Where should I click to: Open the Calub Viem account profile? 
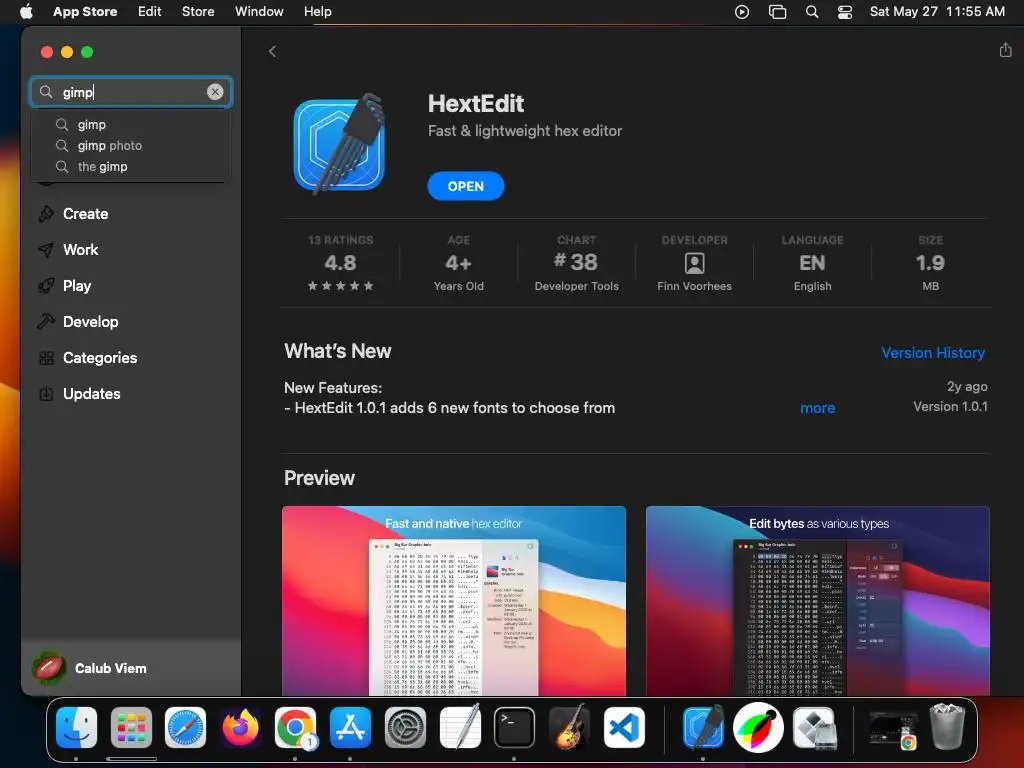pos(89,667)
